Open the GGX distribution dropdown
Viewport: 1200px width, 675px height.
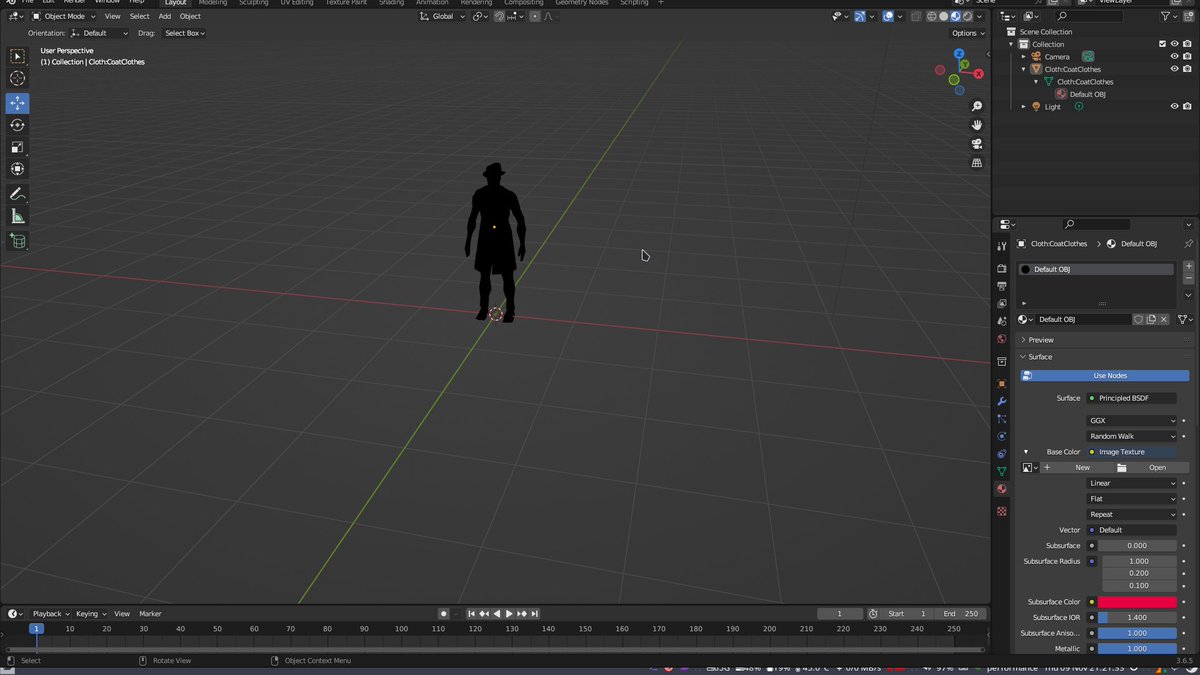click(x=1132, y=421)
